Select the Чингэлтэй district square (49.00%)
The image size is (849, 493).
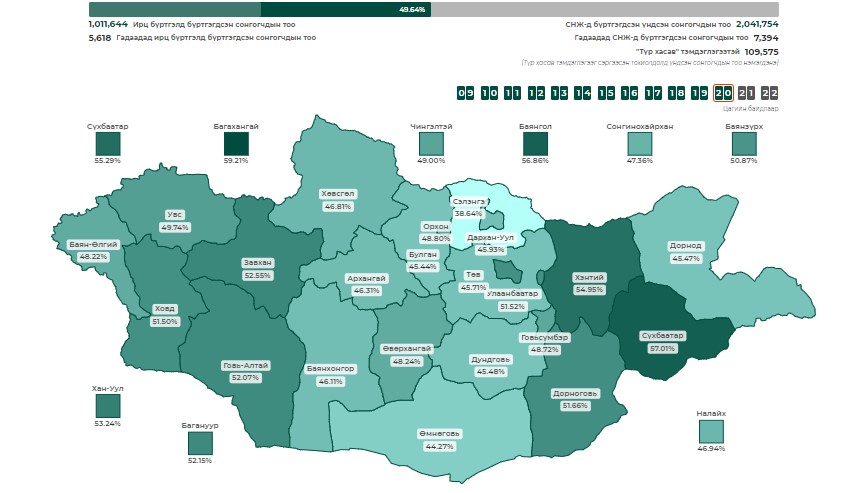click(431, 144)
